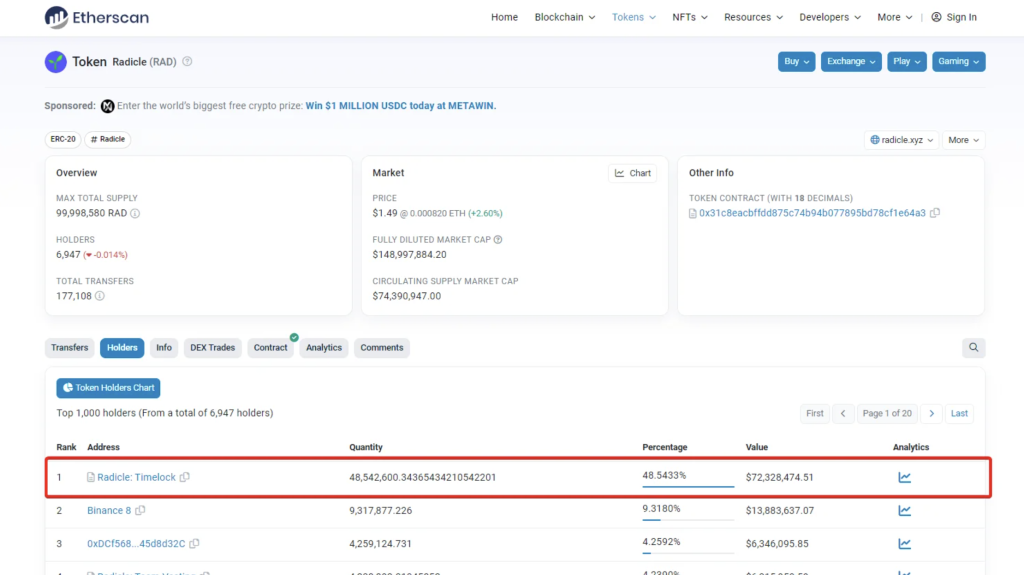
Task: Open the token contract address link
Action: tap(812, 213)
